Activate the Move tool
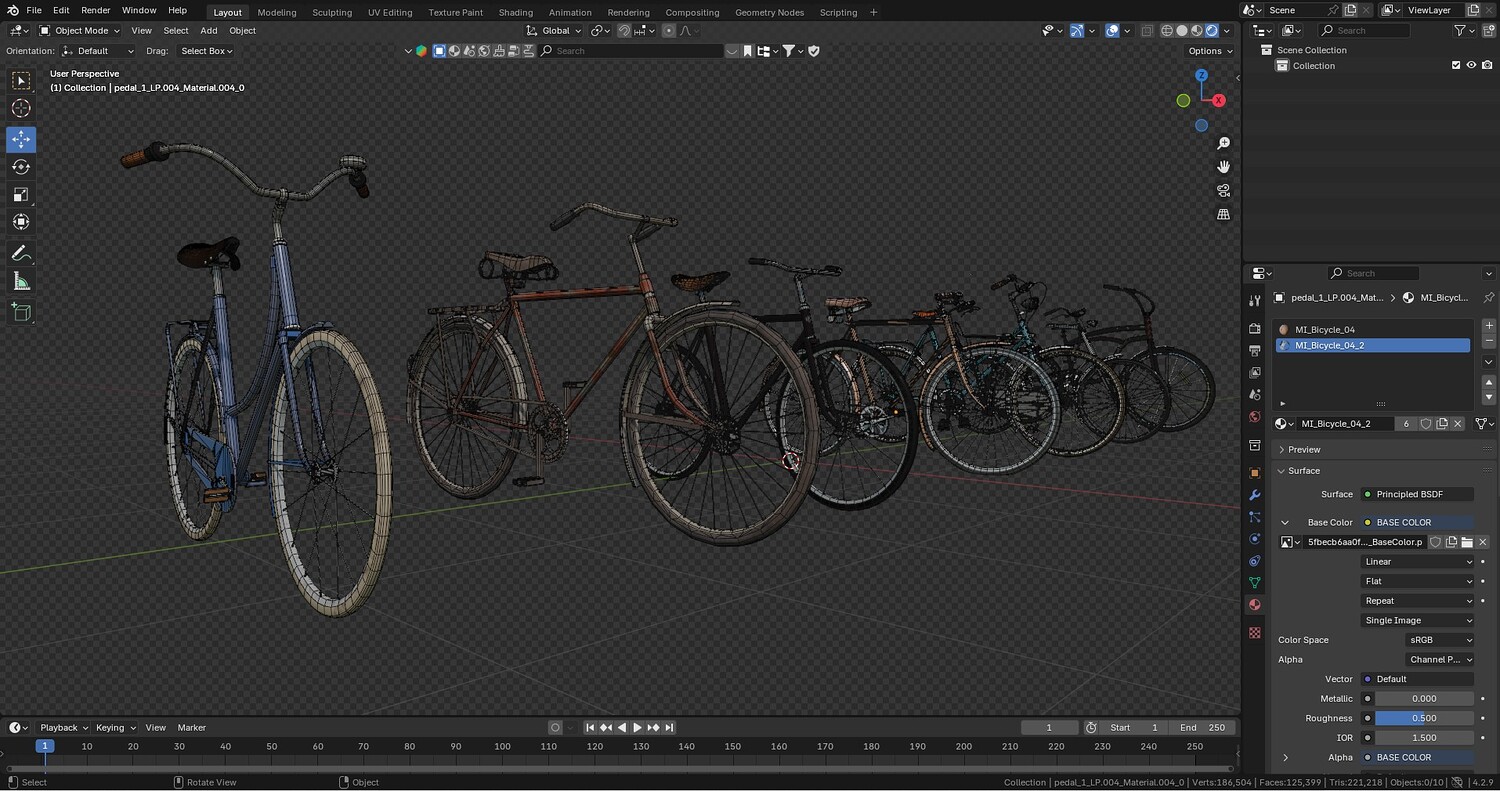Image resolution: width=1500 pixels, height=791 pixels. tap(21, 139)
